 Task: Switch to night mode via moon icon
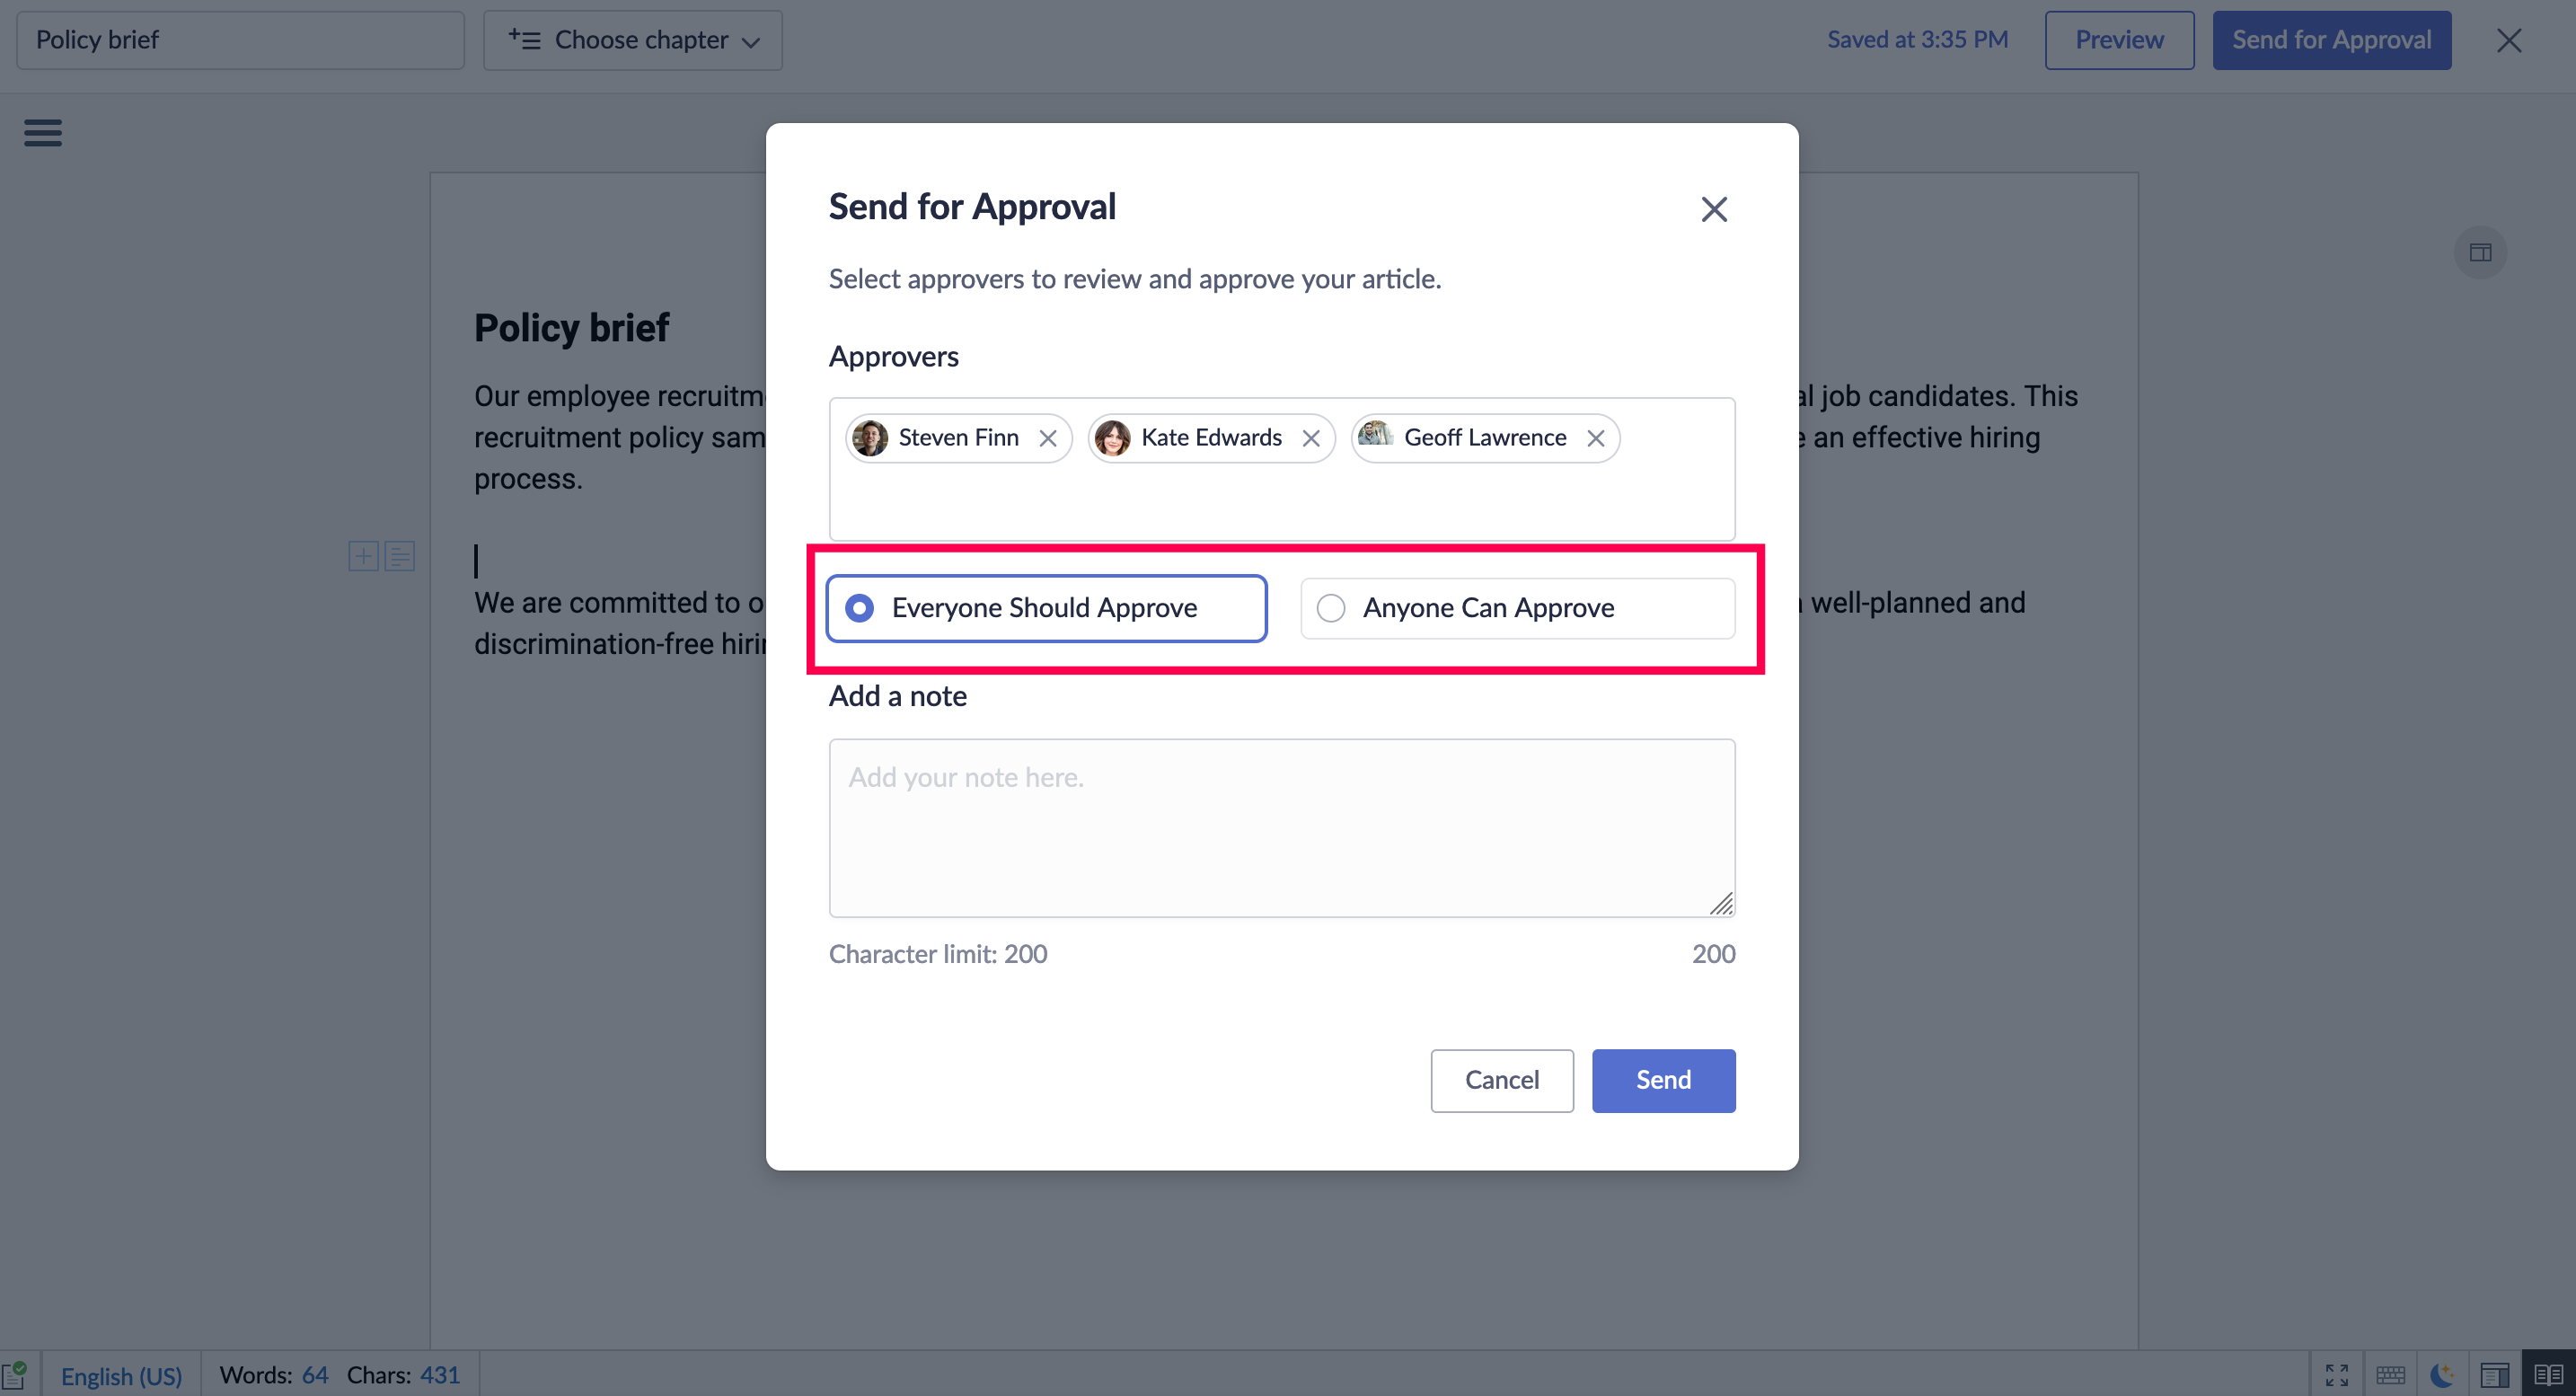2442,1375
